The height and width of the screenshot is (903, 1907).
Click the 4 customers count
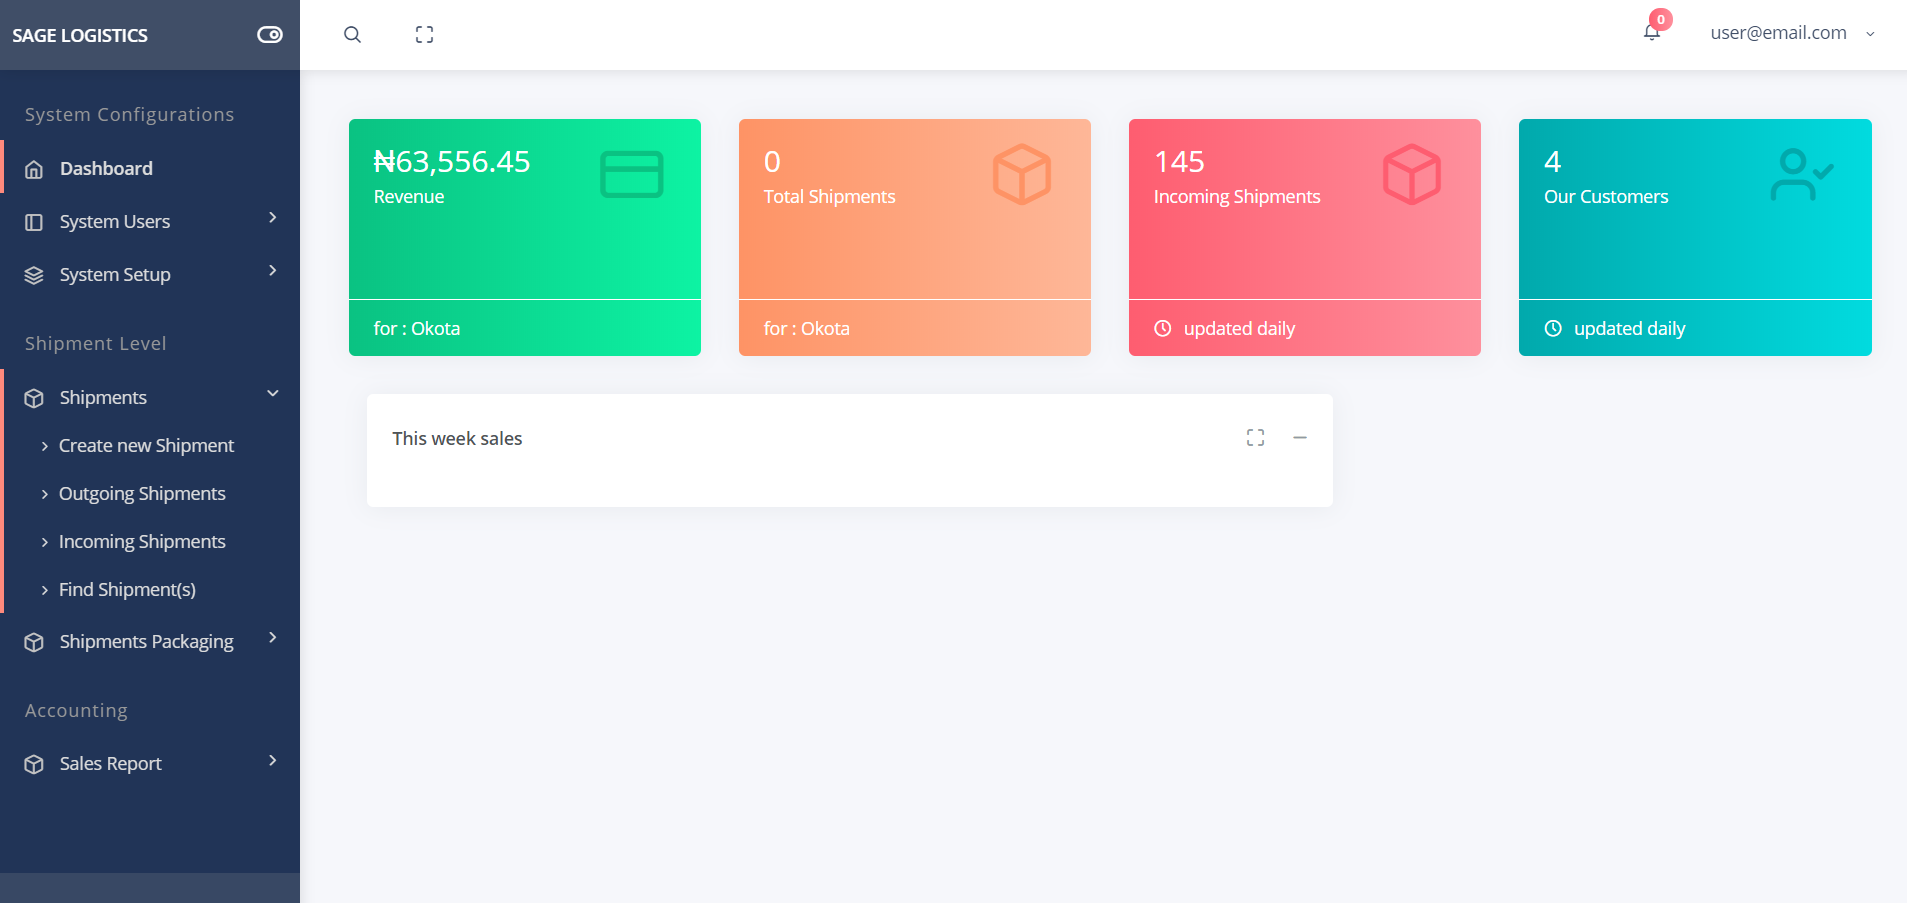pyautogui.click(x=1552, y=161)
